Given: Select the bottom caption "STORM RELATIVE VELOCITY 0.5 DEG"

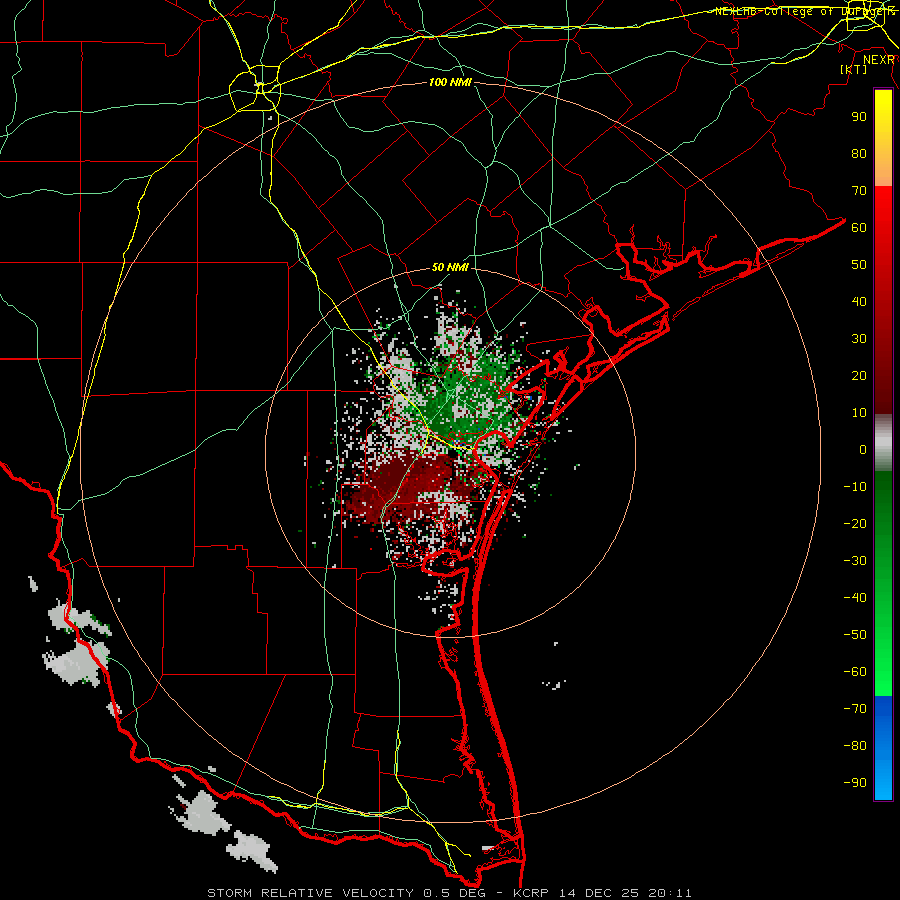Looking at the screenshot, I should [347, 893].
